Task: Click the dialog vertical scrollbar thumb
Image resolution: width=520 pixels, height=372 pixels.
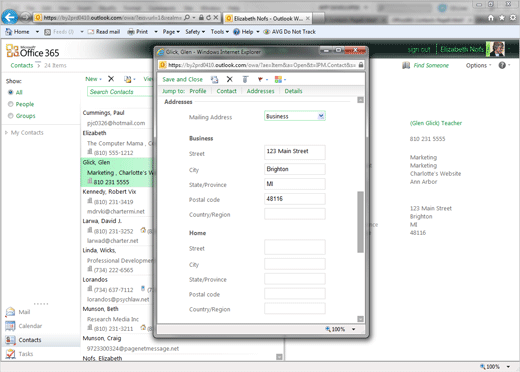Action: click(x=360, y=222)
